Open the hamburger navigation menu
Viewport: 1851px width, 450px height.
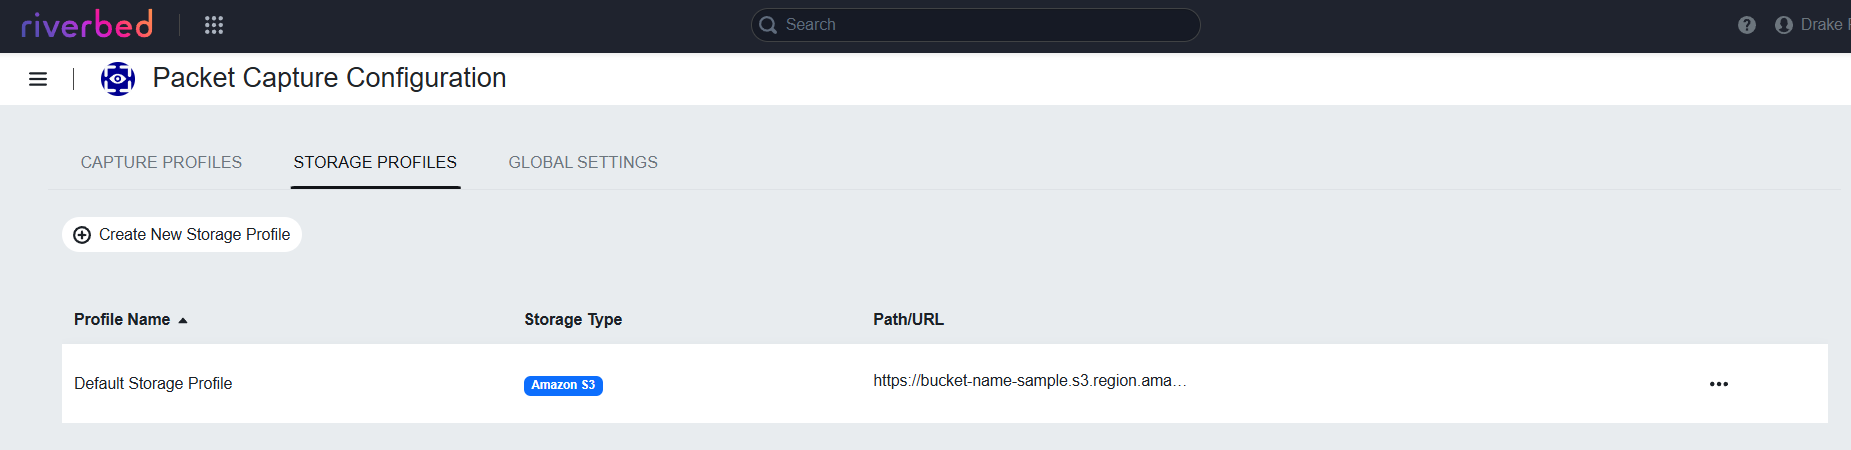coord(38,79)
